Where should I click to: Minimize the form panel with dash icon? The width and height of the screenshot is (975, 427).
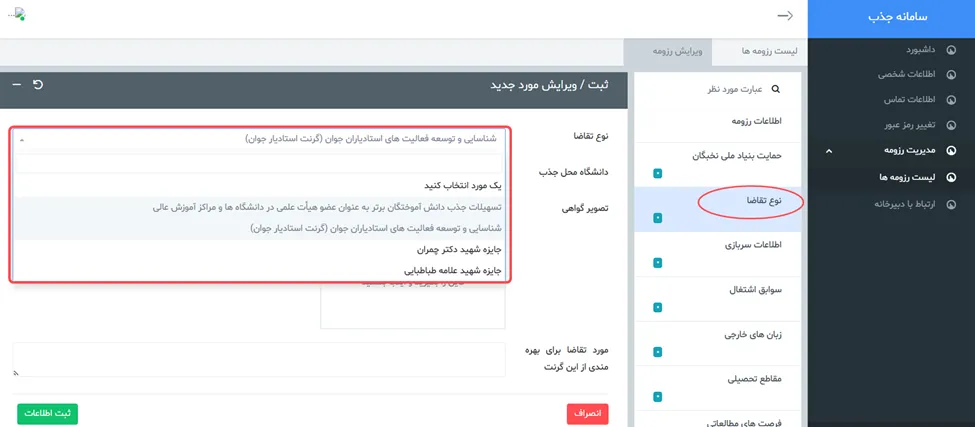coord(17,85)
